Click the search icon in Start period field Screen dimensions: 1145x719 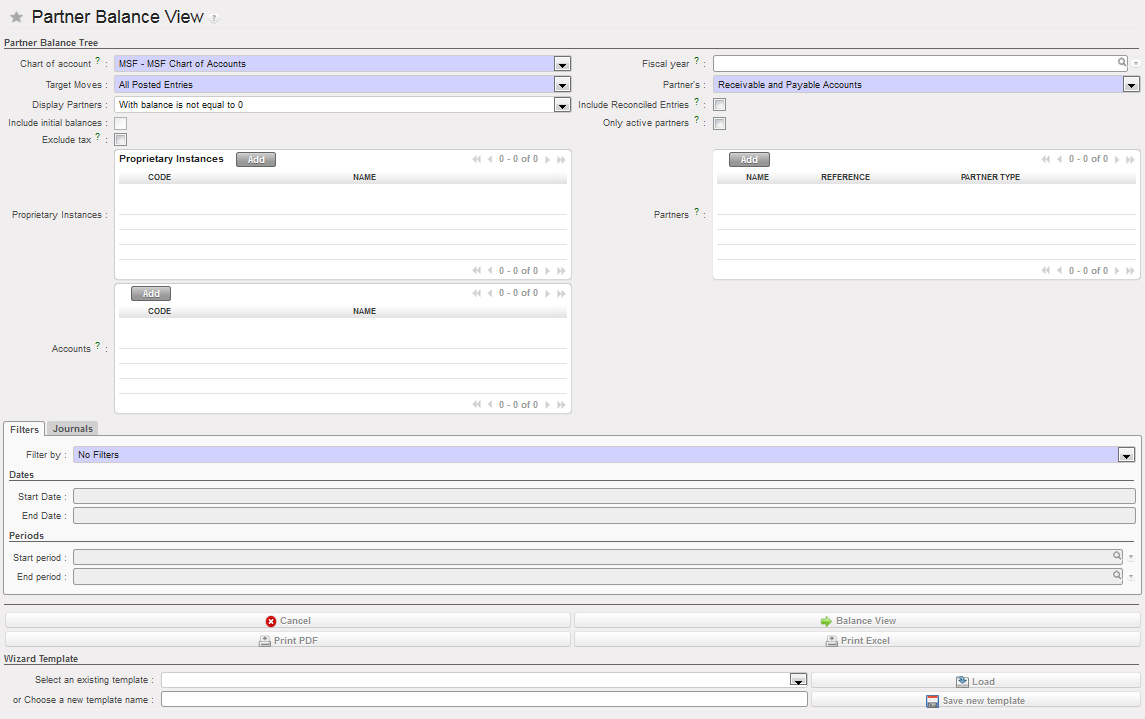[1117, 556]
